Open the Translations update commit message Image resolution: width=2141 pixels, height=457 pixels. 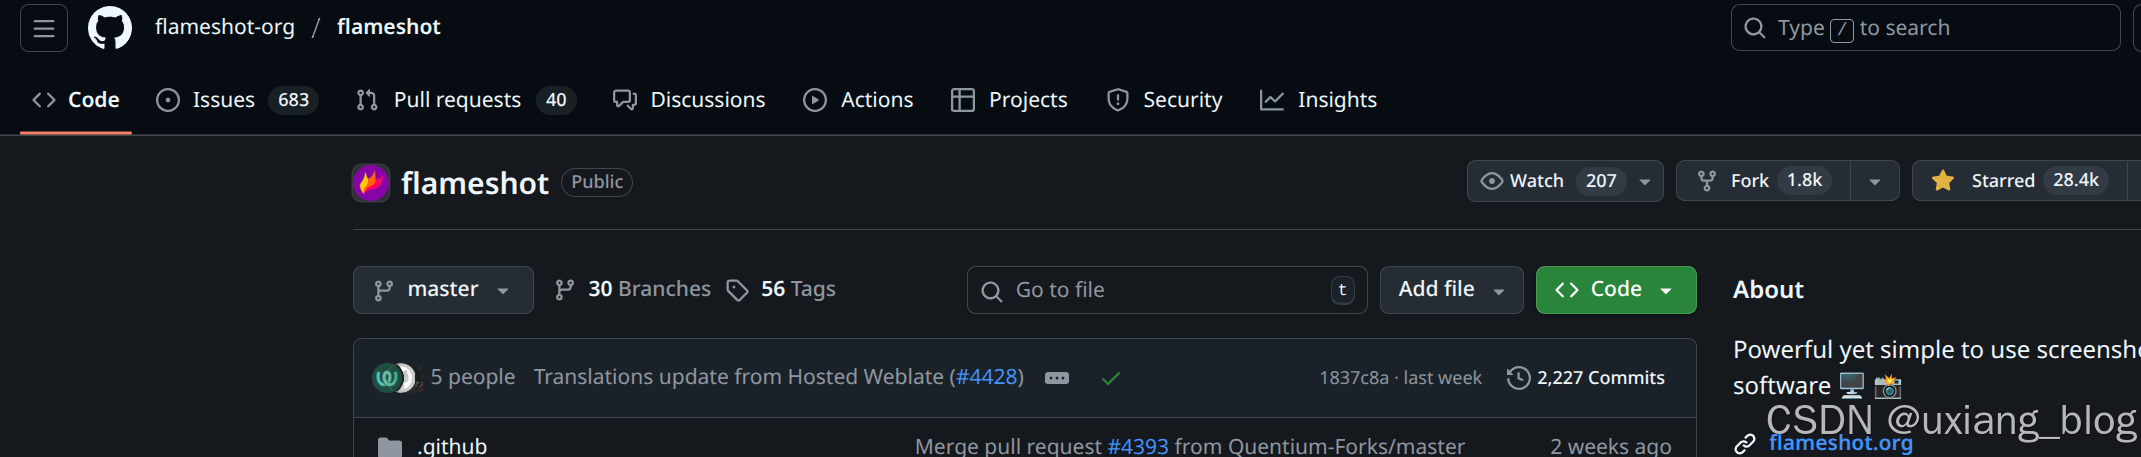[739, 377]
